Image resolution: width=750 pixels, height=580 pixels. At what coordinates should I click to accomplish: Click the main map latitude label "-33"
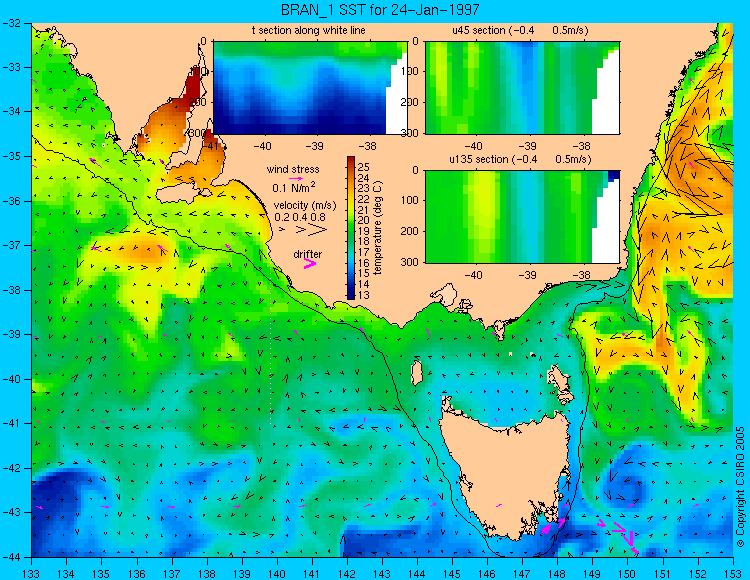pyautogui.click(x=12, y=67)
